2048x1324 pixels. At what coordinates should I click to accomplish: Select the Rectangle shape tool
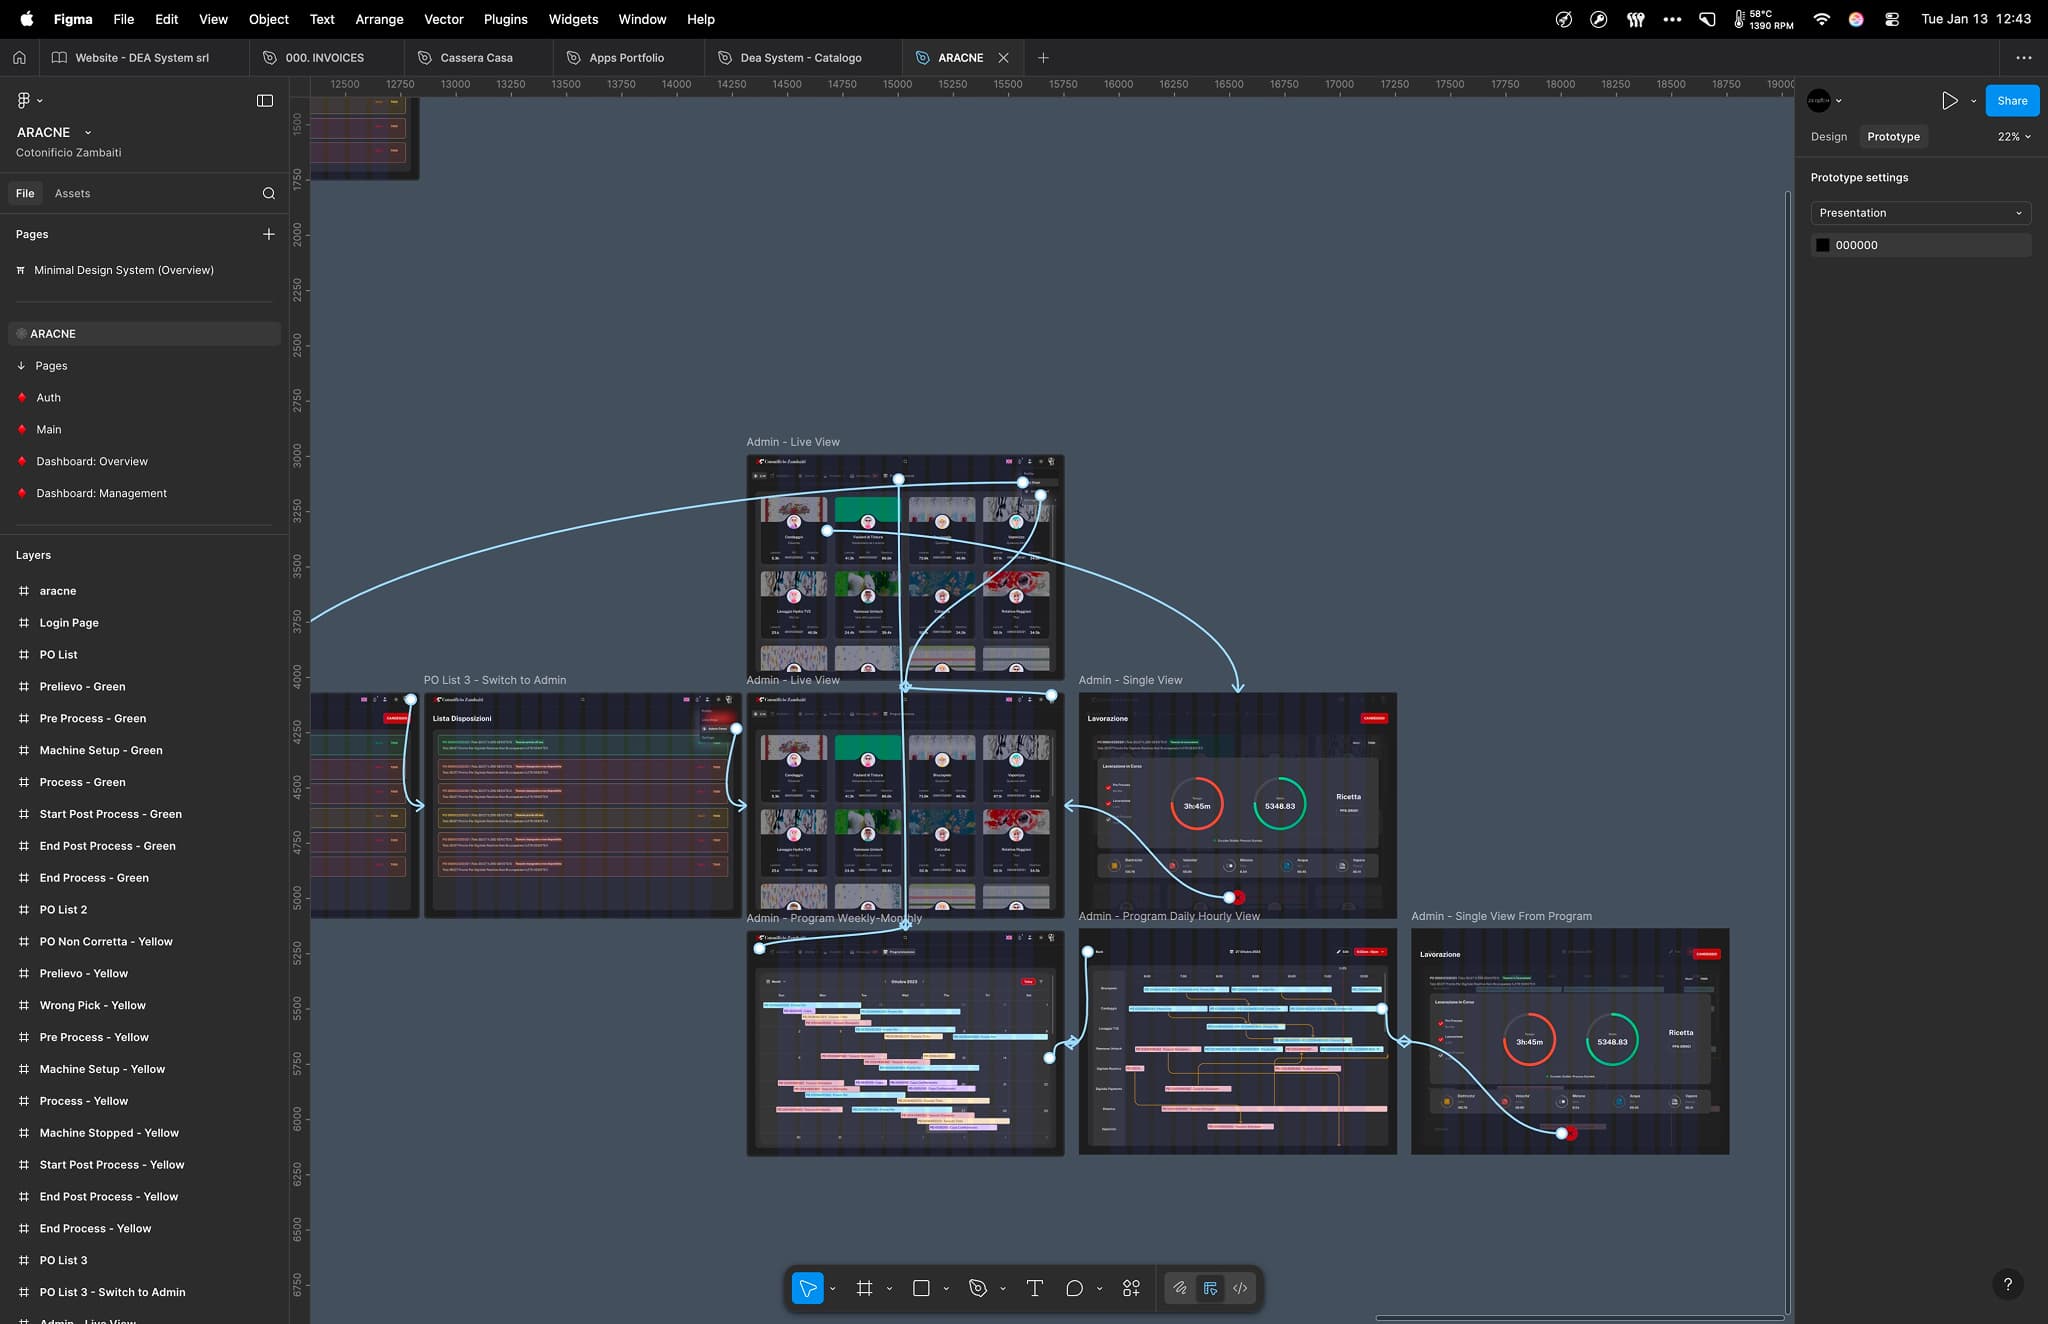(922, 1288)
